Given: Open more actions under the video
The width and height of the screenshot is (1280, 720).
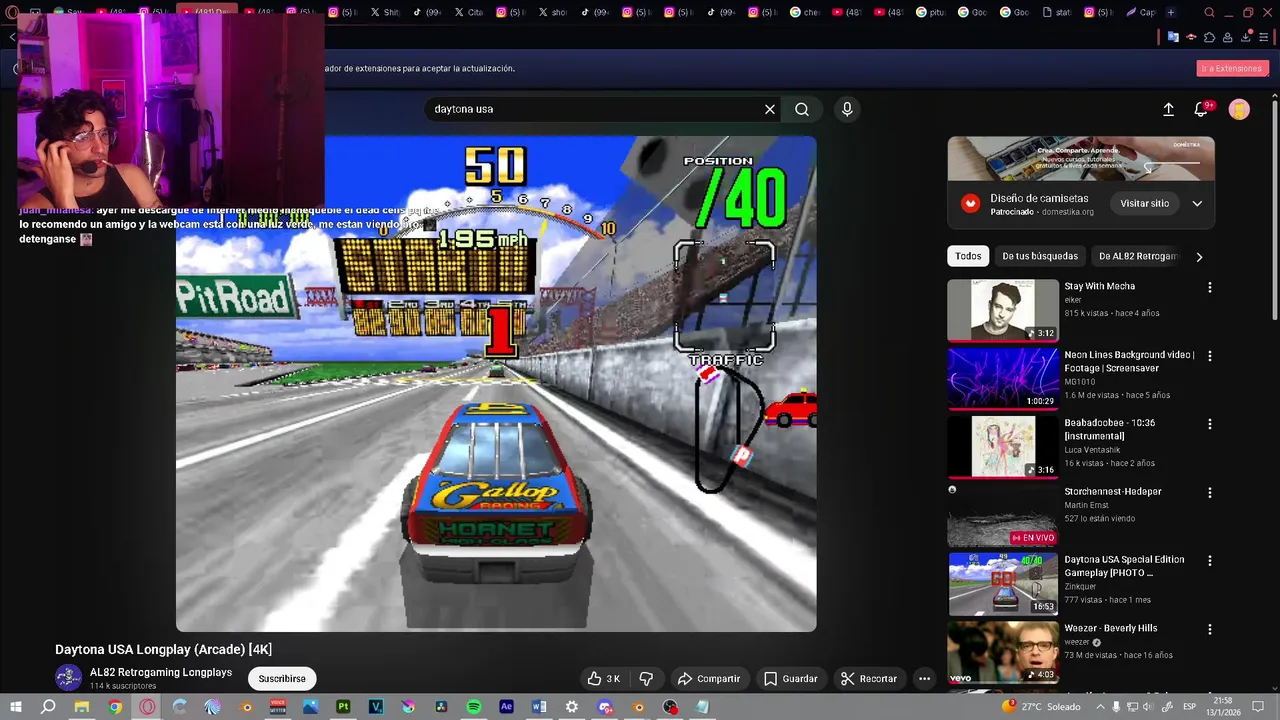Looking at the screenshot, I should (924, 678).
